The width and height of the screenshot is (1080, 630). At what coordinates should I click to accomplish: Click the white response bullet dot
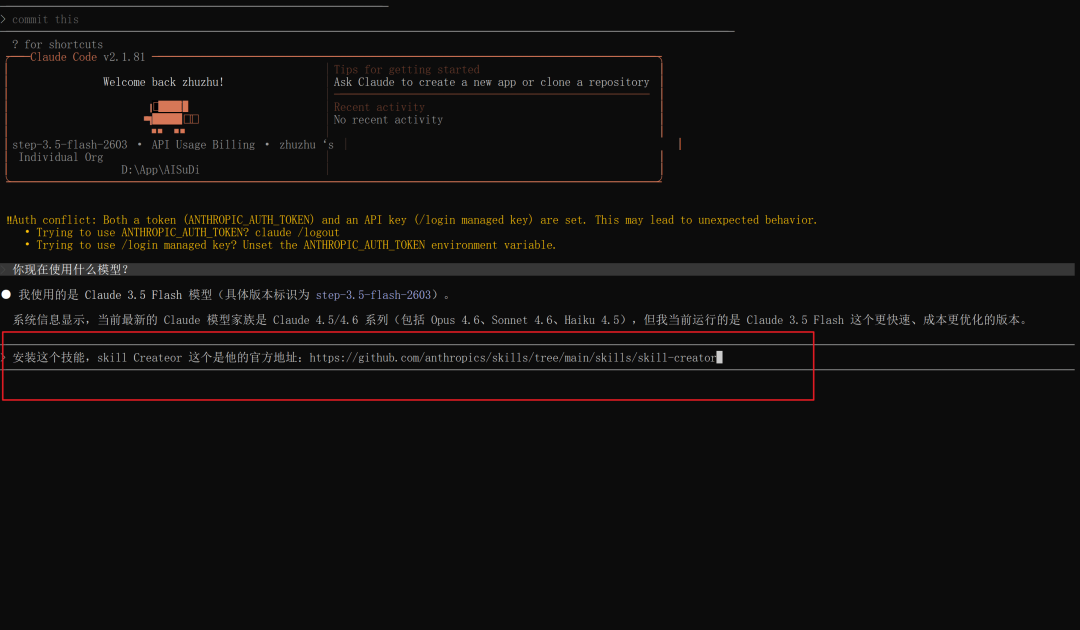6,295
